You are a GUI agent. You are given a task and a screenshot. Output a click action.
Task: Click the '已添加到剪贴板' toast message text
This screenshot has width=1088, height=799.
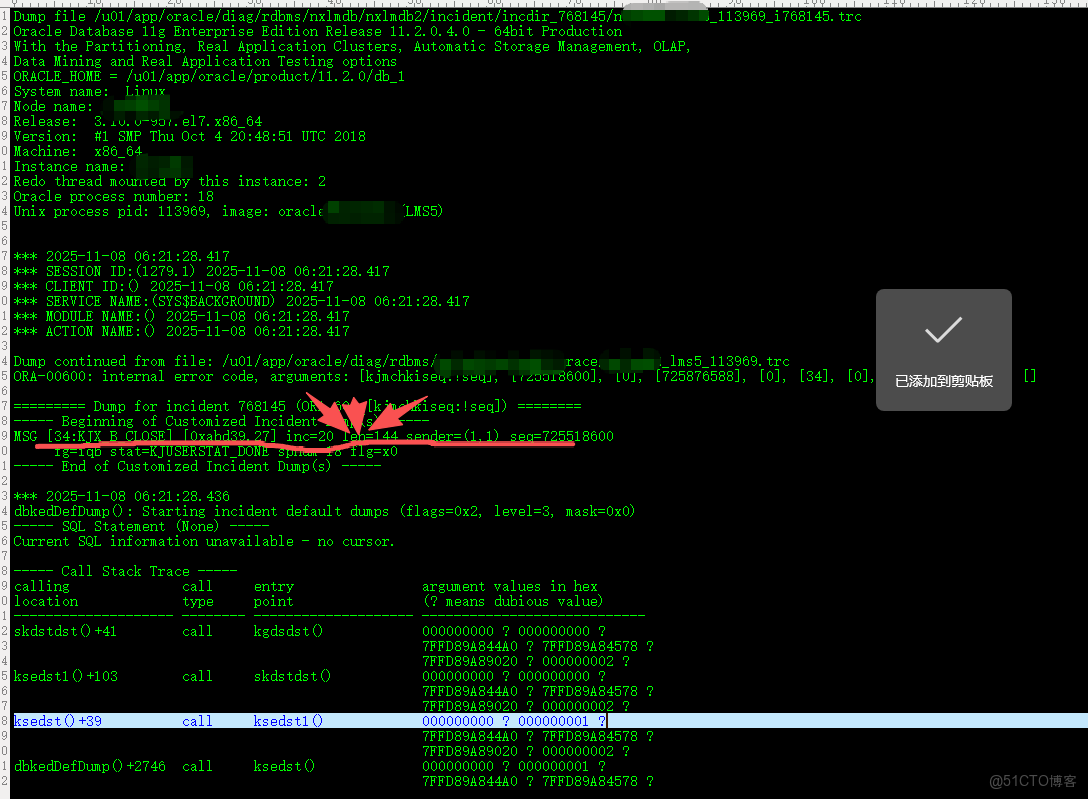pos(944,381)
